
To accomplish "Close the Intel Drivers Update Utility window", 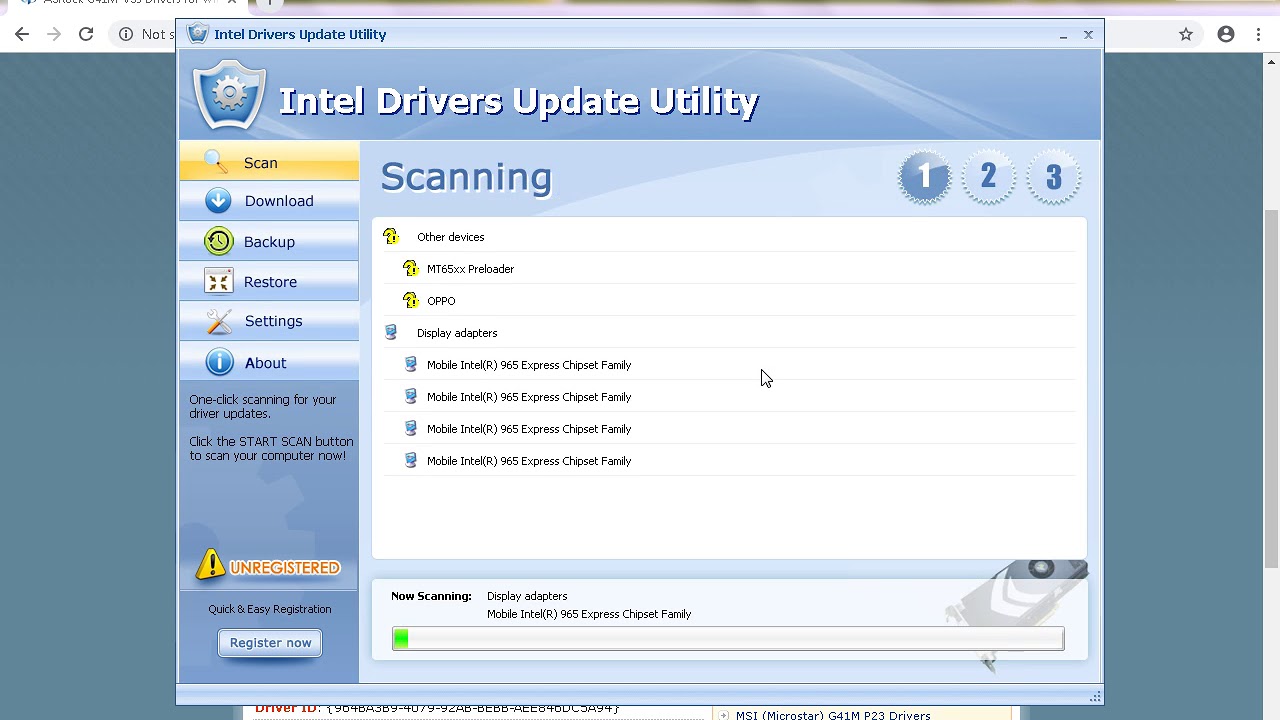I will (1088, 35).
